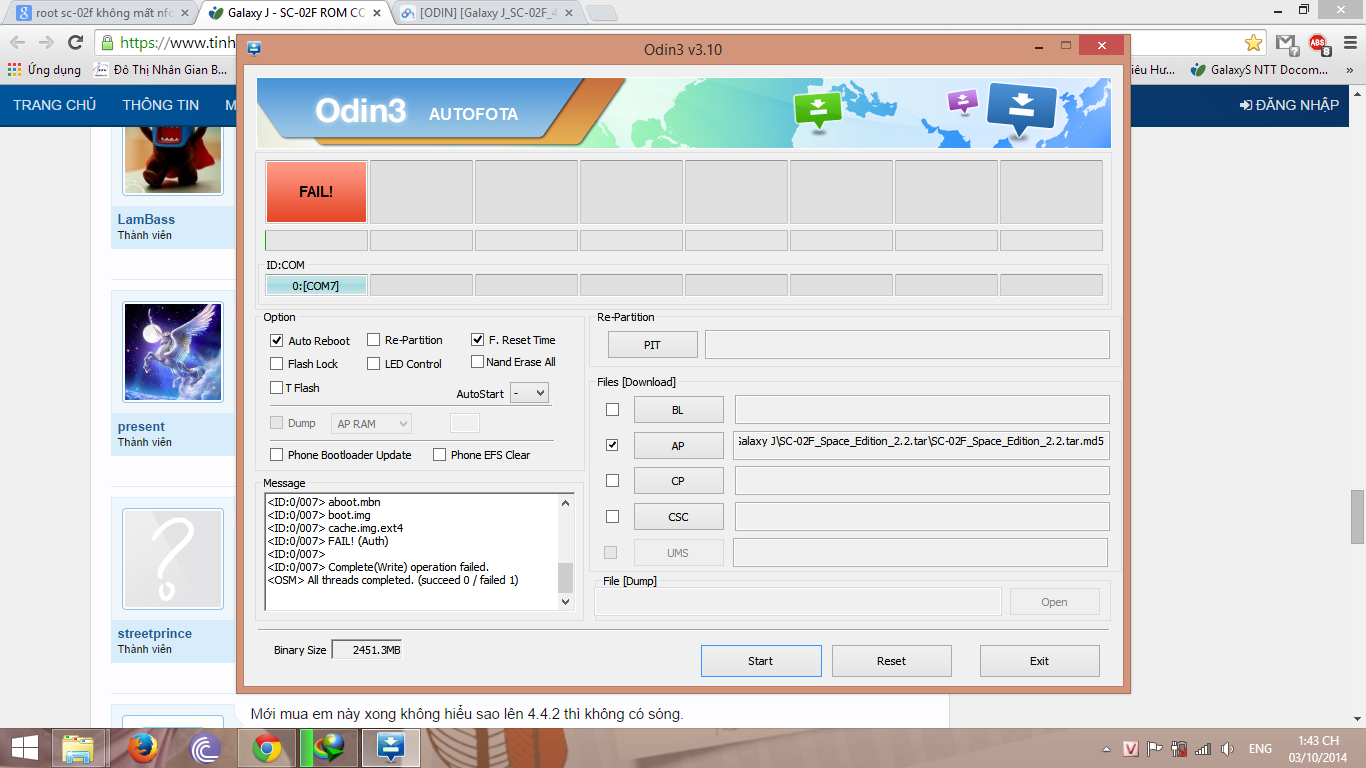Open the GalaxyS NTT Docomo bookmark
The width and height of the screenshot is (1366, 768).
(1260, 70)
